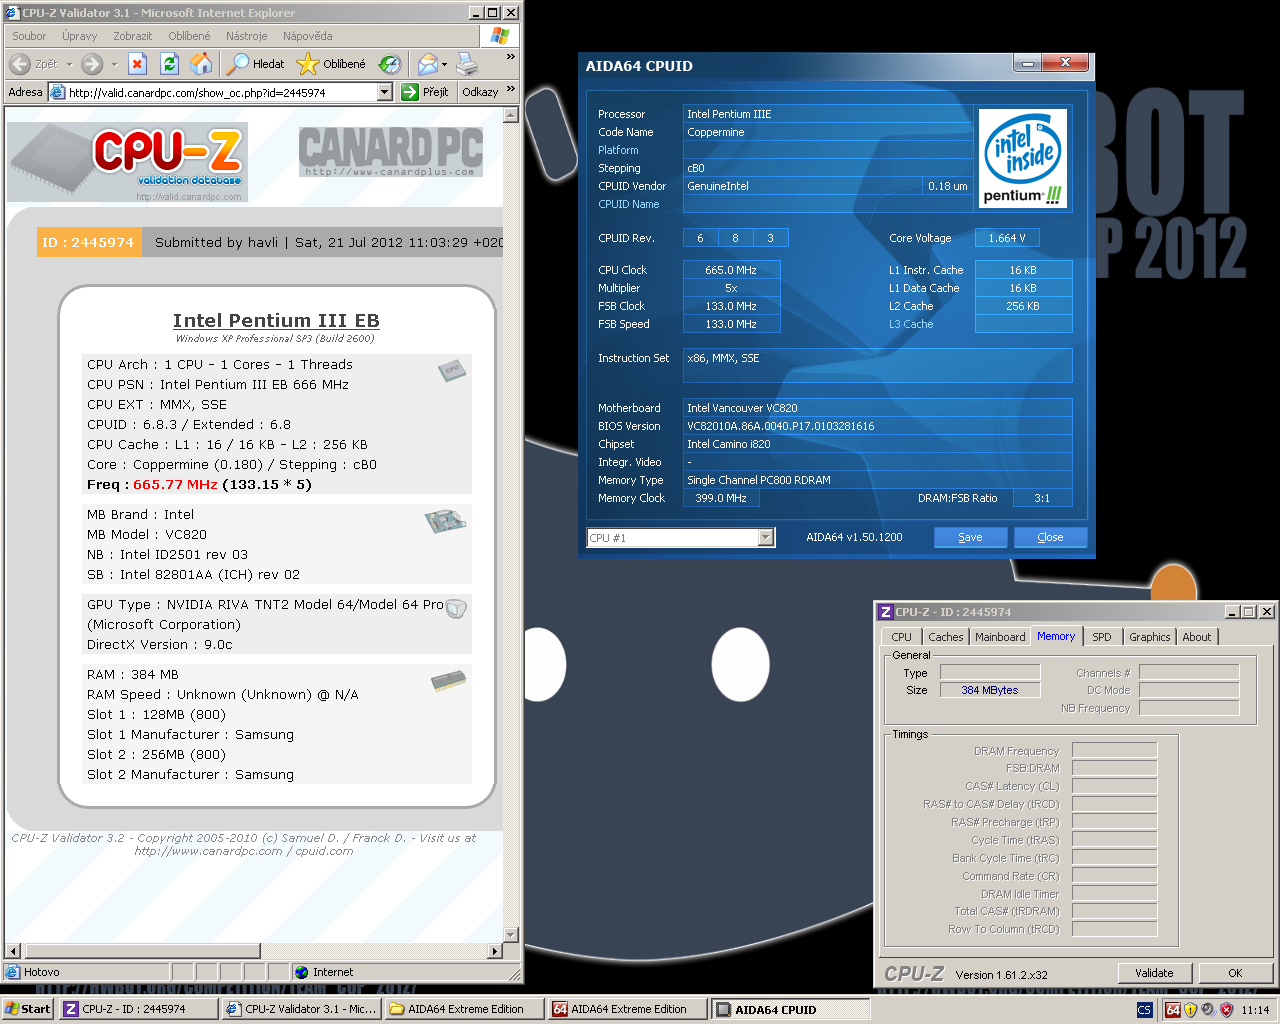Click the IE Forward arrow icon

click(92, 64)
